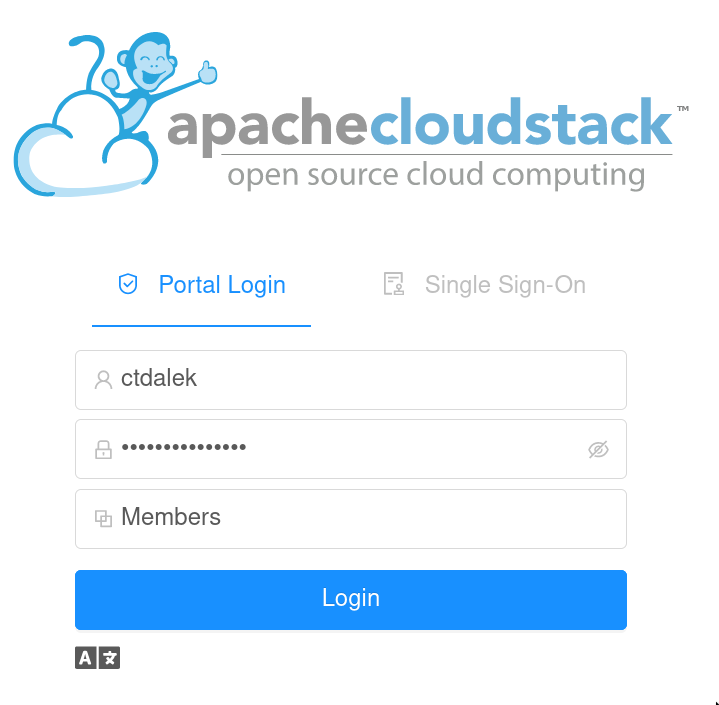The height and width of the screenshot is (705, 719).
Task: Click the monkey's thumbs-up hand
Action: tap(208, 73)
